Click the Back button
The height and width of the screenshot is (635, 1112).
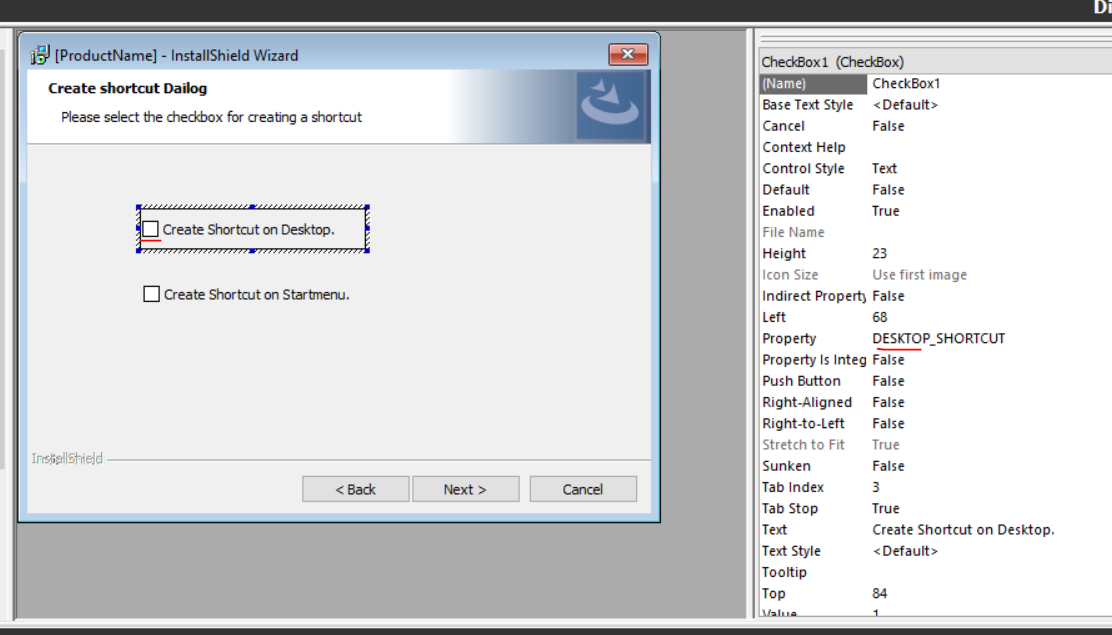[x=355, y=488]
